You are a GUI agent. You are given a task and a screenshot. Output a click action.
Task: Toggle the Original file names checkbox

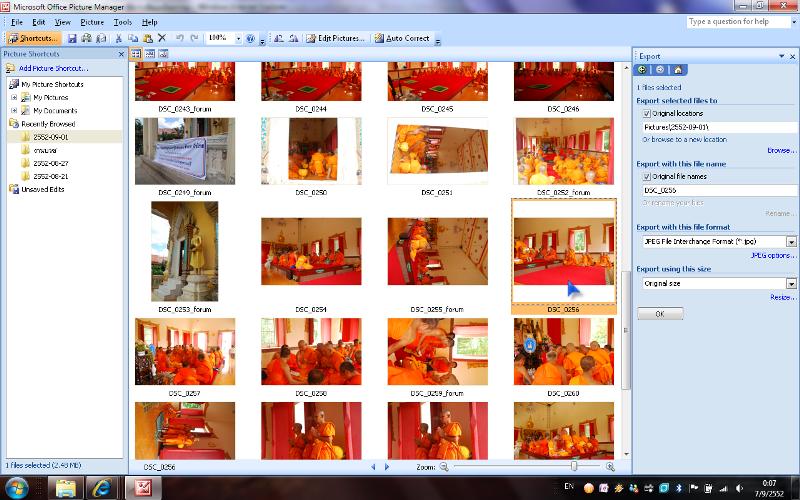pyautogui.click(x=646, y=177)
